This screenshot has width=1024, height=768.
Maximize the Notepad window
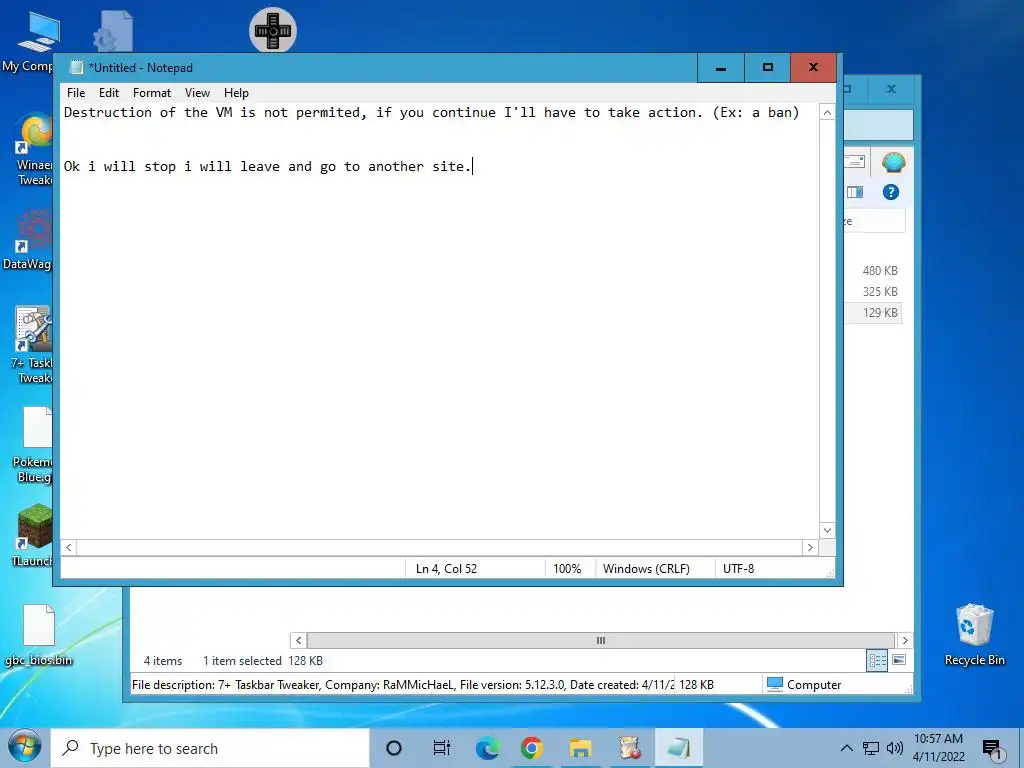(767, 68)
